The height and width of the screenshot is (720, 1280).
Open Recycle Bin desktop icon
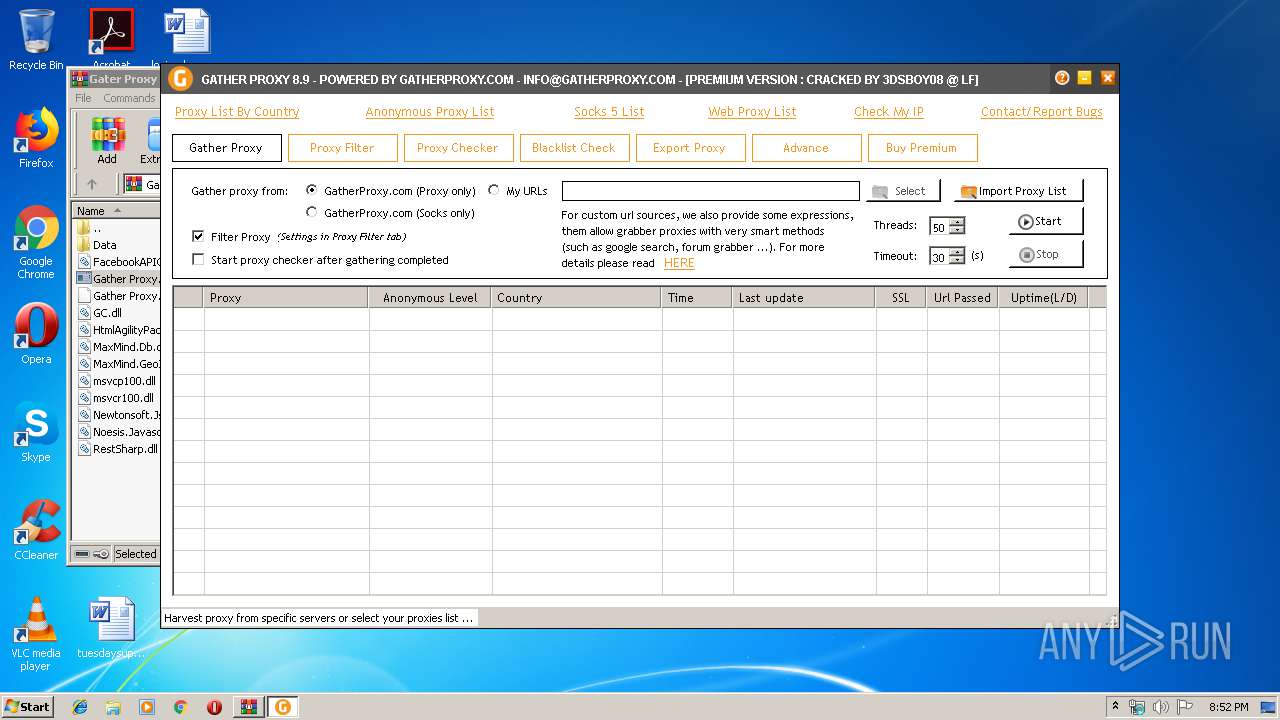[36, 40]
